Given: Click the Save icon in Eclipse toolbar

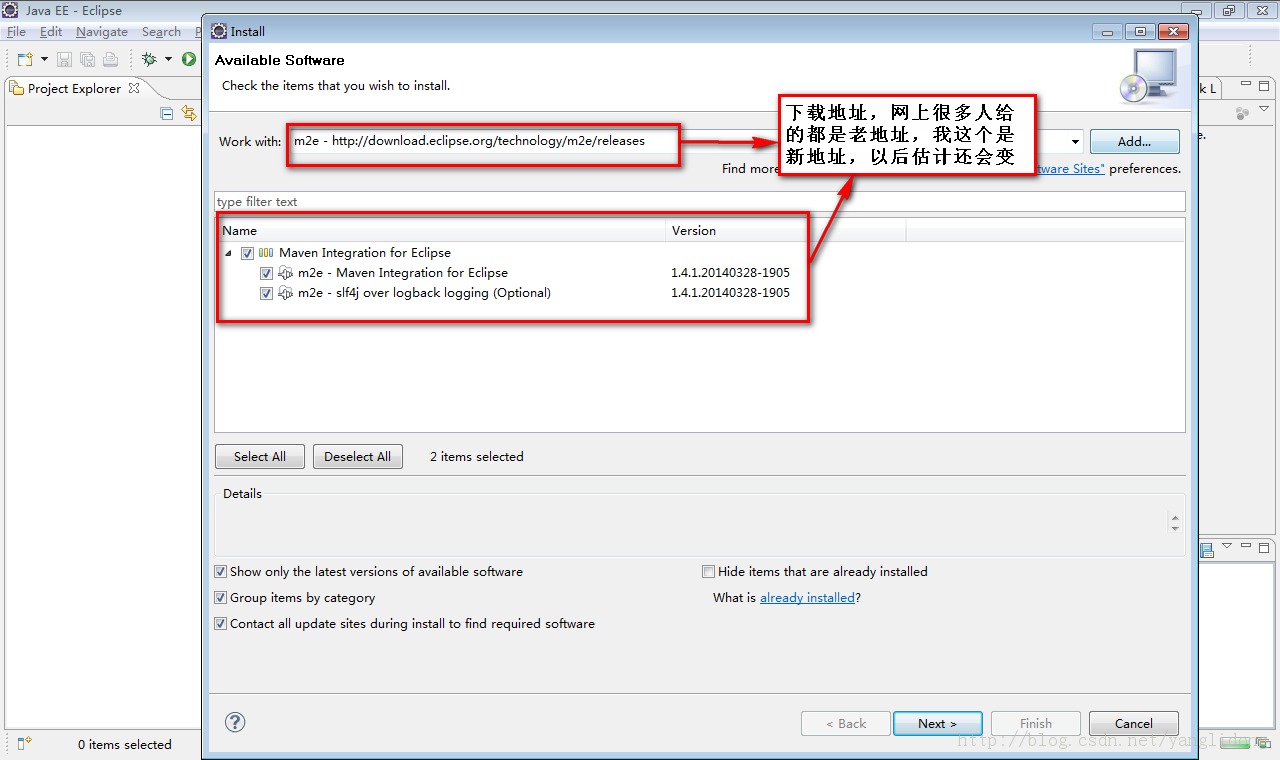Looking at the screenshot, I should point(64,60).
